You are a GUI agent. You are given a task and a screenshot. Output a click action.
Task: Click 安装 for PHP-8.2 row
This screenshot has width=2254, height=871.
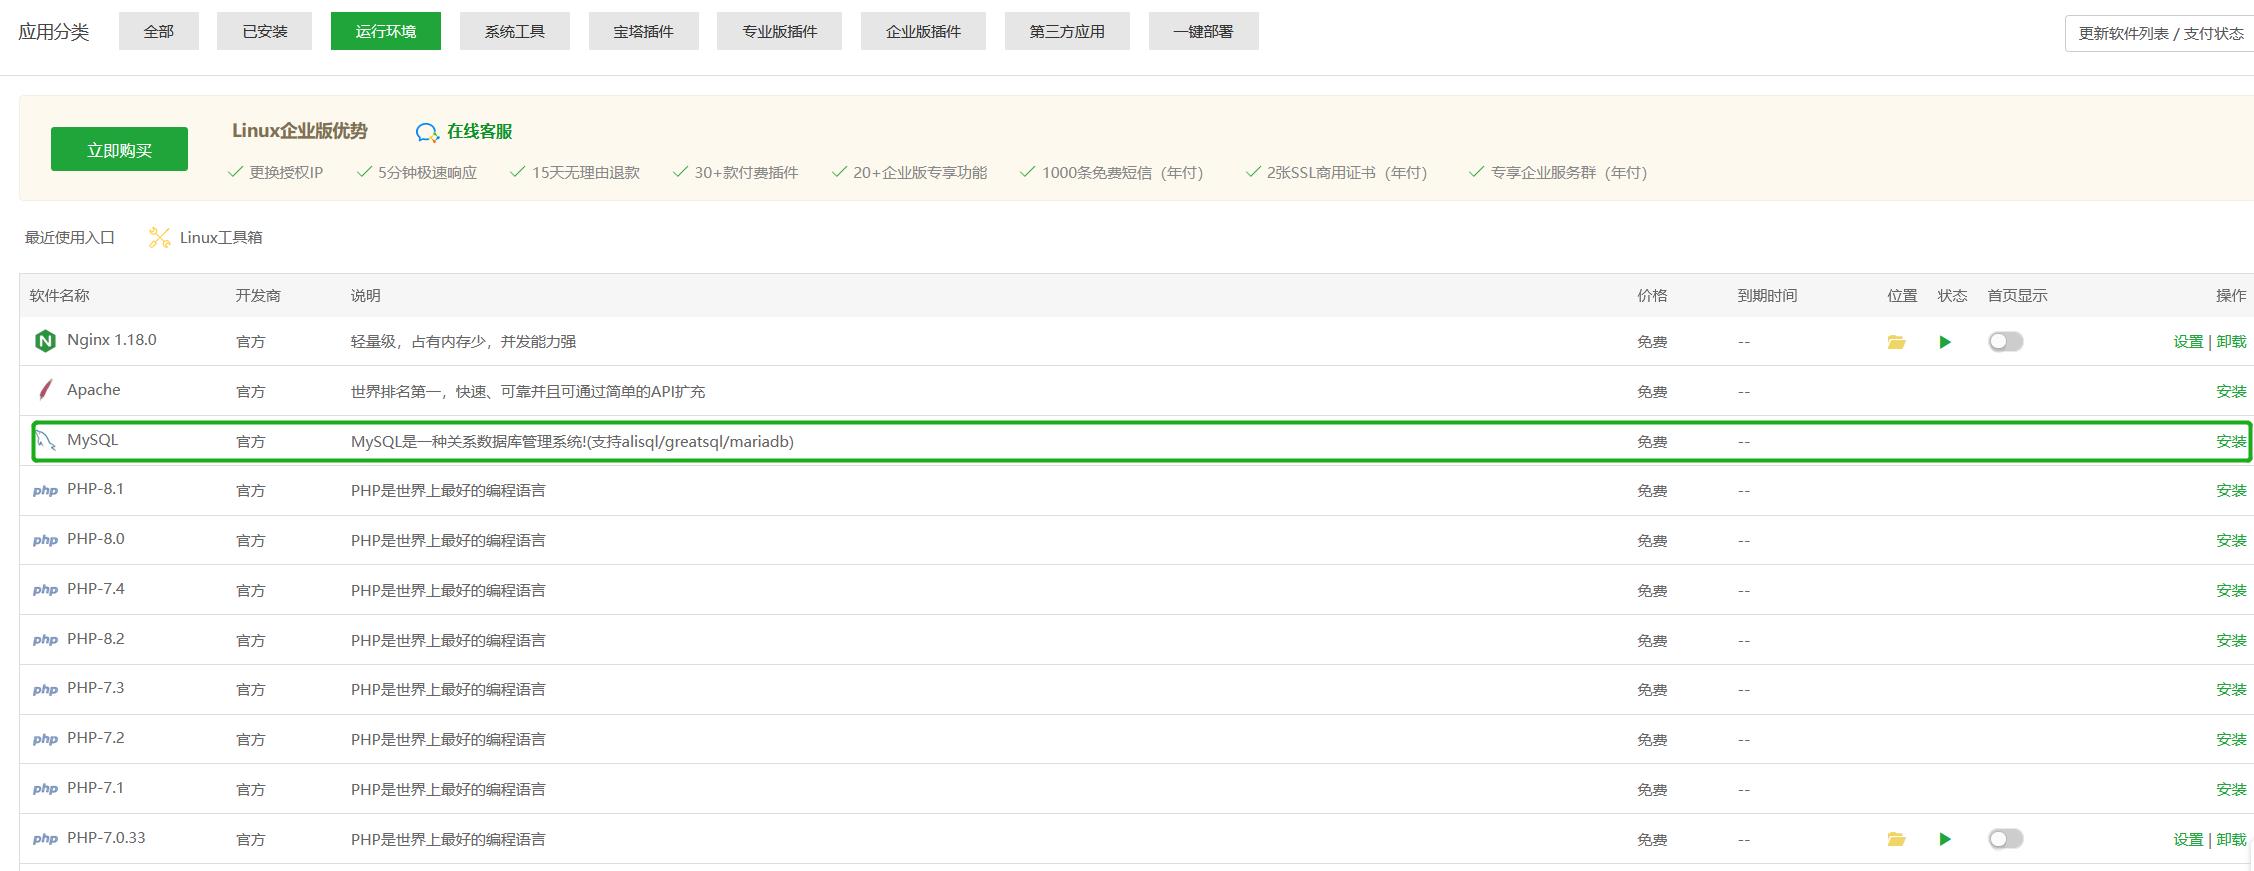[x=2230, y=640]
